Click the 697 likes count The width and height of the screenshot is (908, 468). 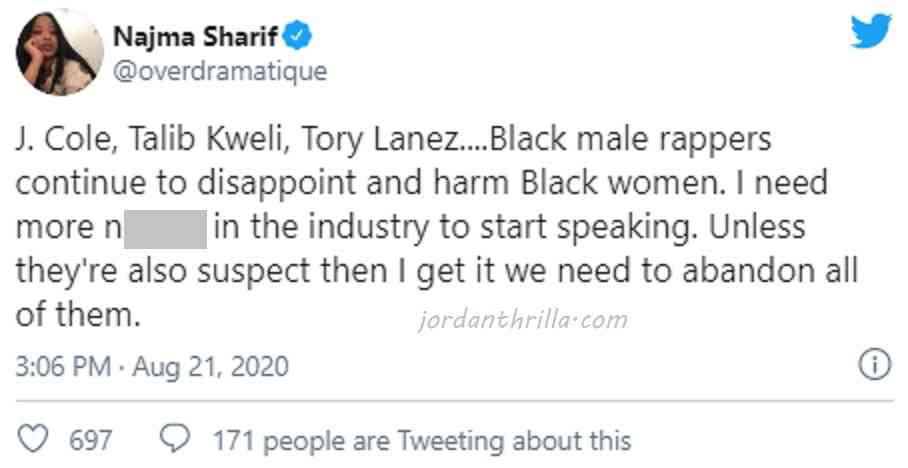point(90,440)
